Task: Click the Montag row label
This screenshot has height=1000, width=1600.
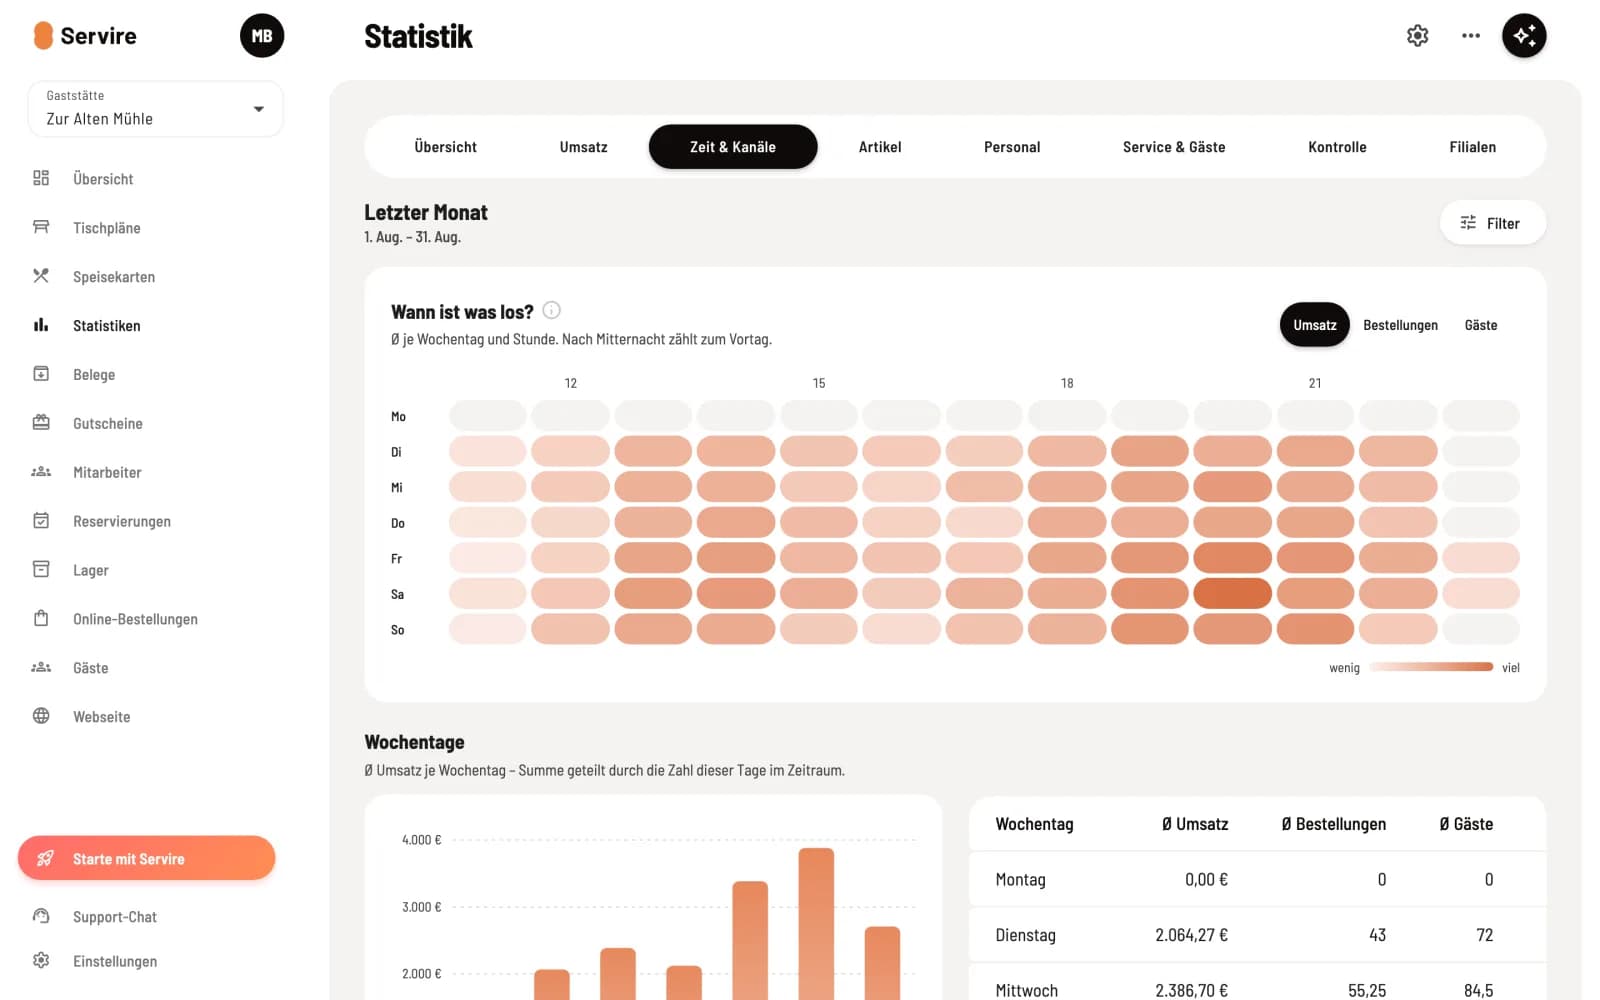Action: pos(1020,880)
